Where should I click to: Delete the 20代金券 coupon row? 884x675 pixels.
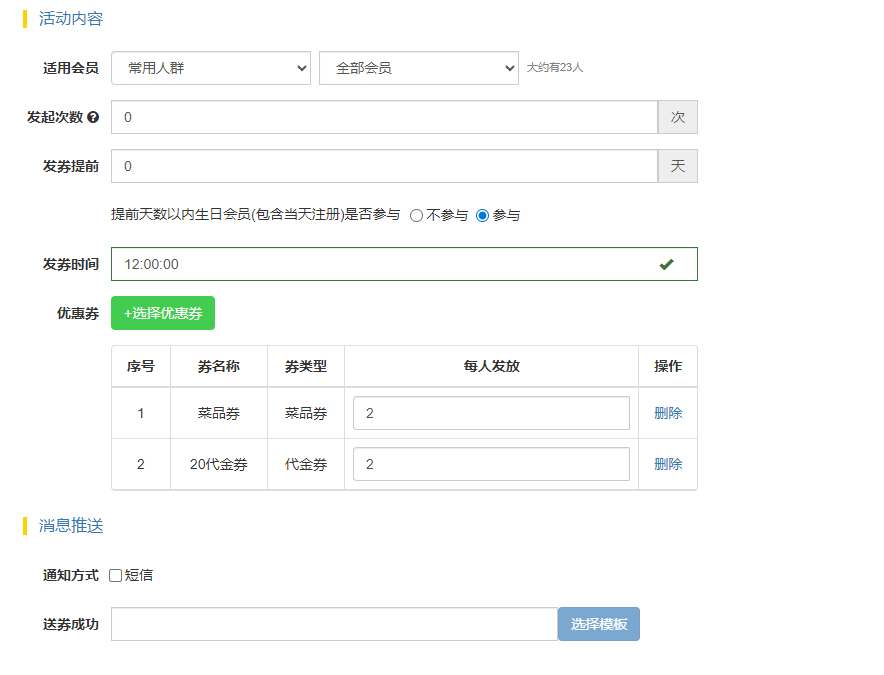(668, 464)
